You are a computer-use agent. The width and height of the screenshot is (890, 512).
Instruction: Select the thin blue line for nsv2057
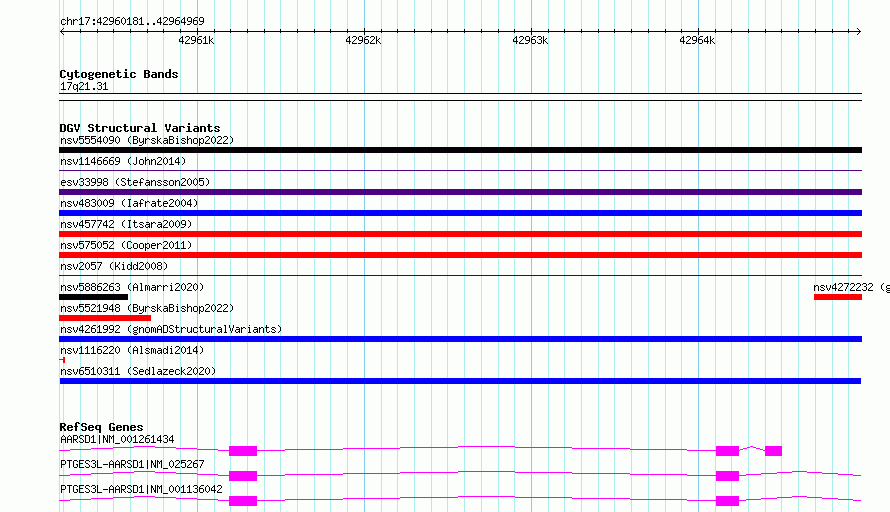(x=460, y=275)
